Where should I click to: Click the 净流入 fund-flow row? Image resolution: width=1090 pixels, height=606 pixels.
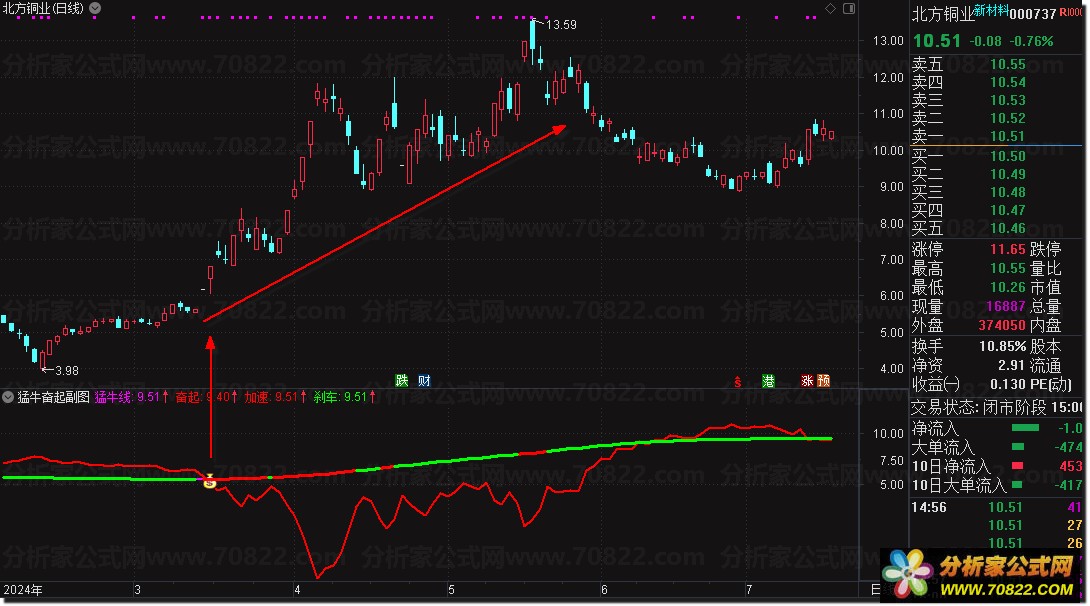click(x=997, y=429)
